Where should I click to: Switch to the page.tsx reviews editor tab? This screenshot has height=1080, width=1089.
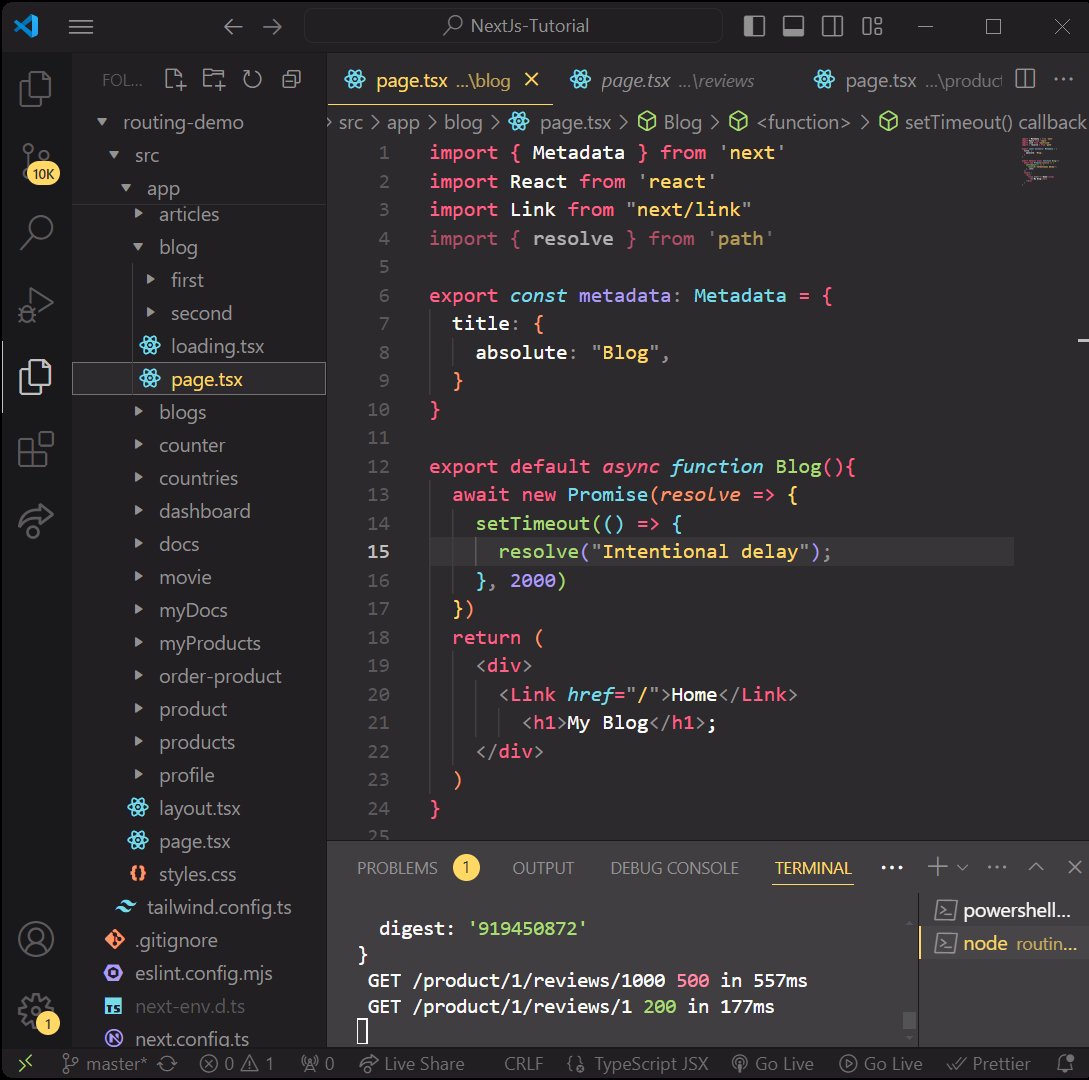662,81
